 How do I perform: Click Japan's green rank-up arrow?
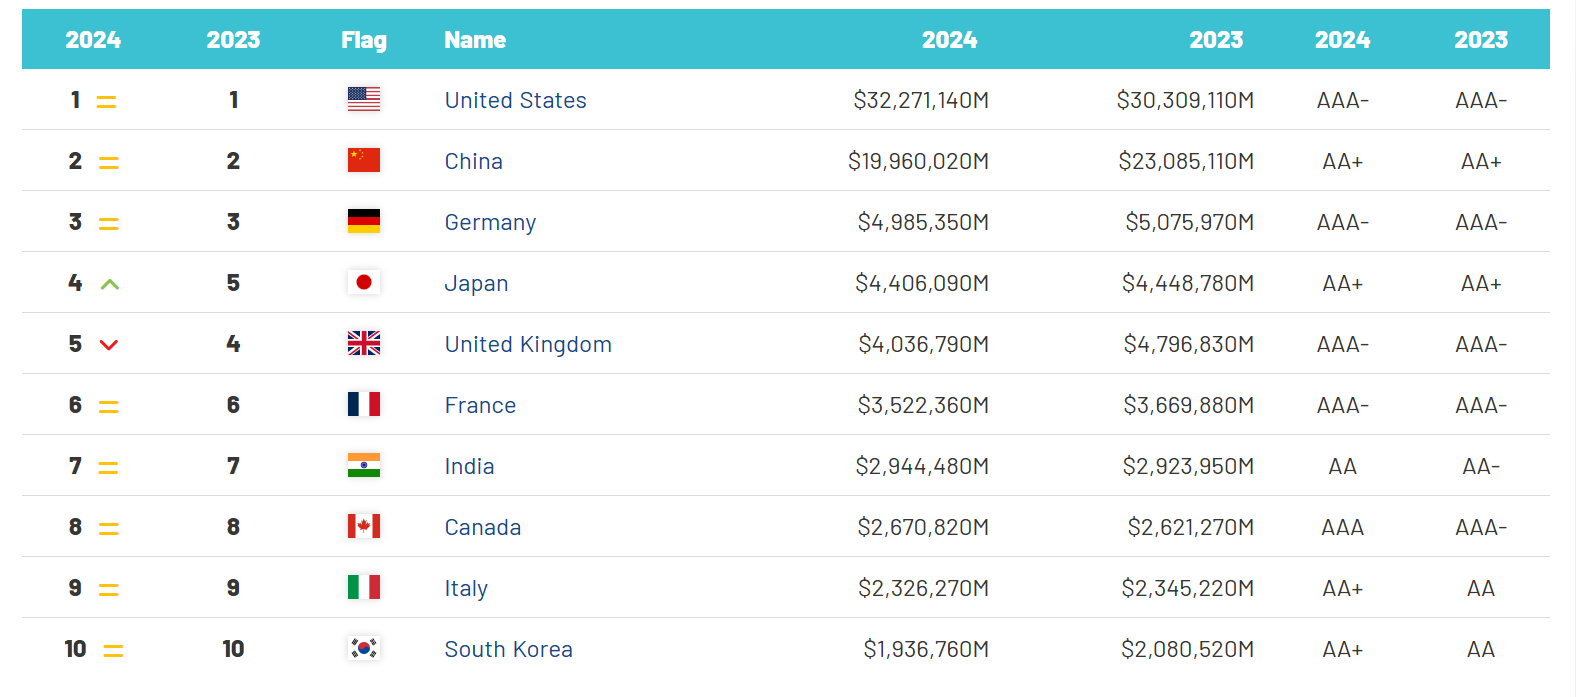[x=110, y=284]
